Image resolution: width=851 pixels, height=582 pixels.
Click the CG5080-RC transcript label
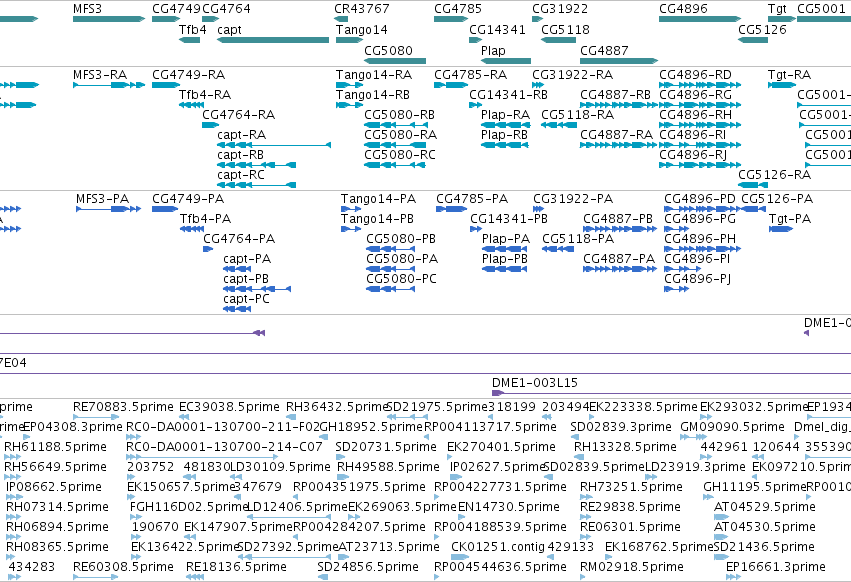click(x=400, y=155)
